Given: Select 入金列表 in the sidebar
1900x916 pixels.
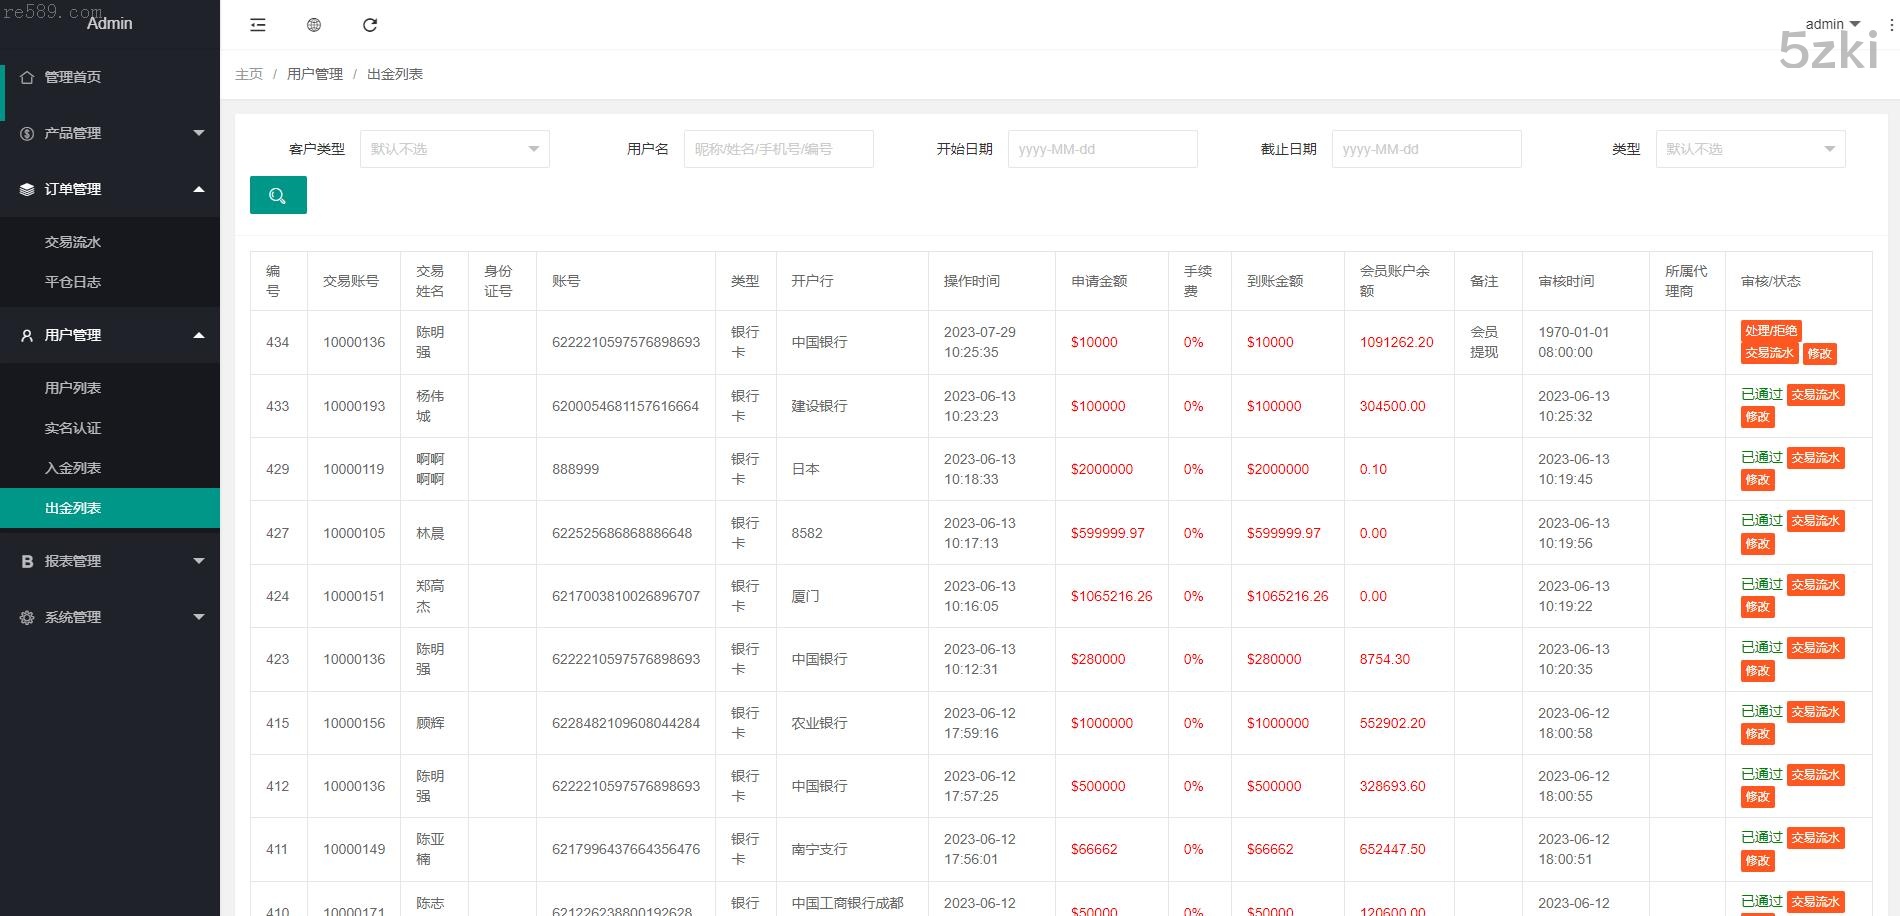Looking at the screenshot, I should tap(73, 468).
